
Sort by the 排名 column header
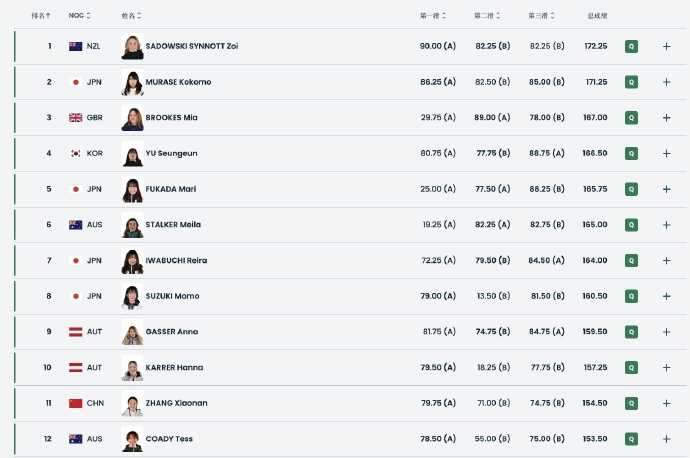click(41, 16)
